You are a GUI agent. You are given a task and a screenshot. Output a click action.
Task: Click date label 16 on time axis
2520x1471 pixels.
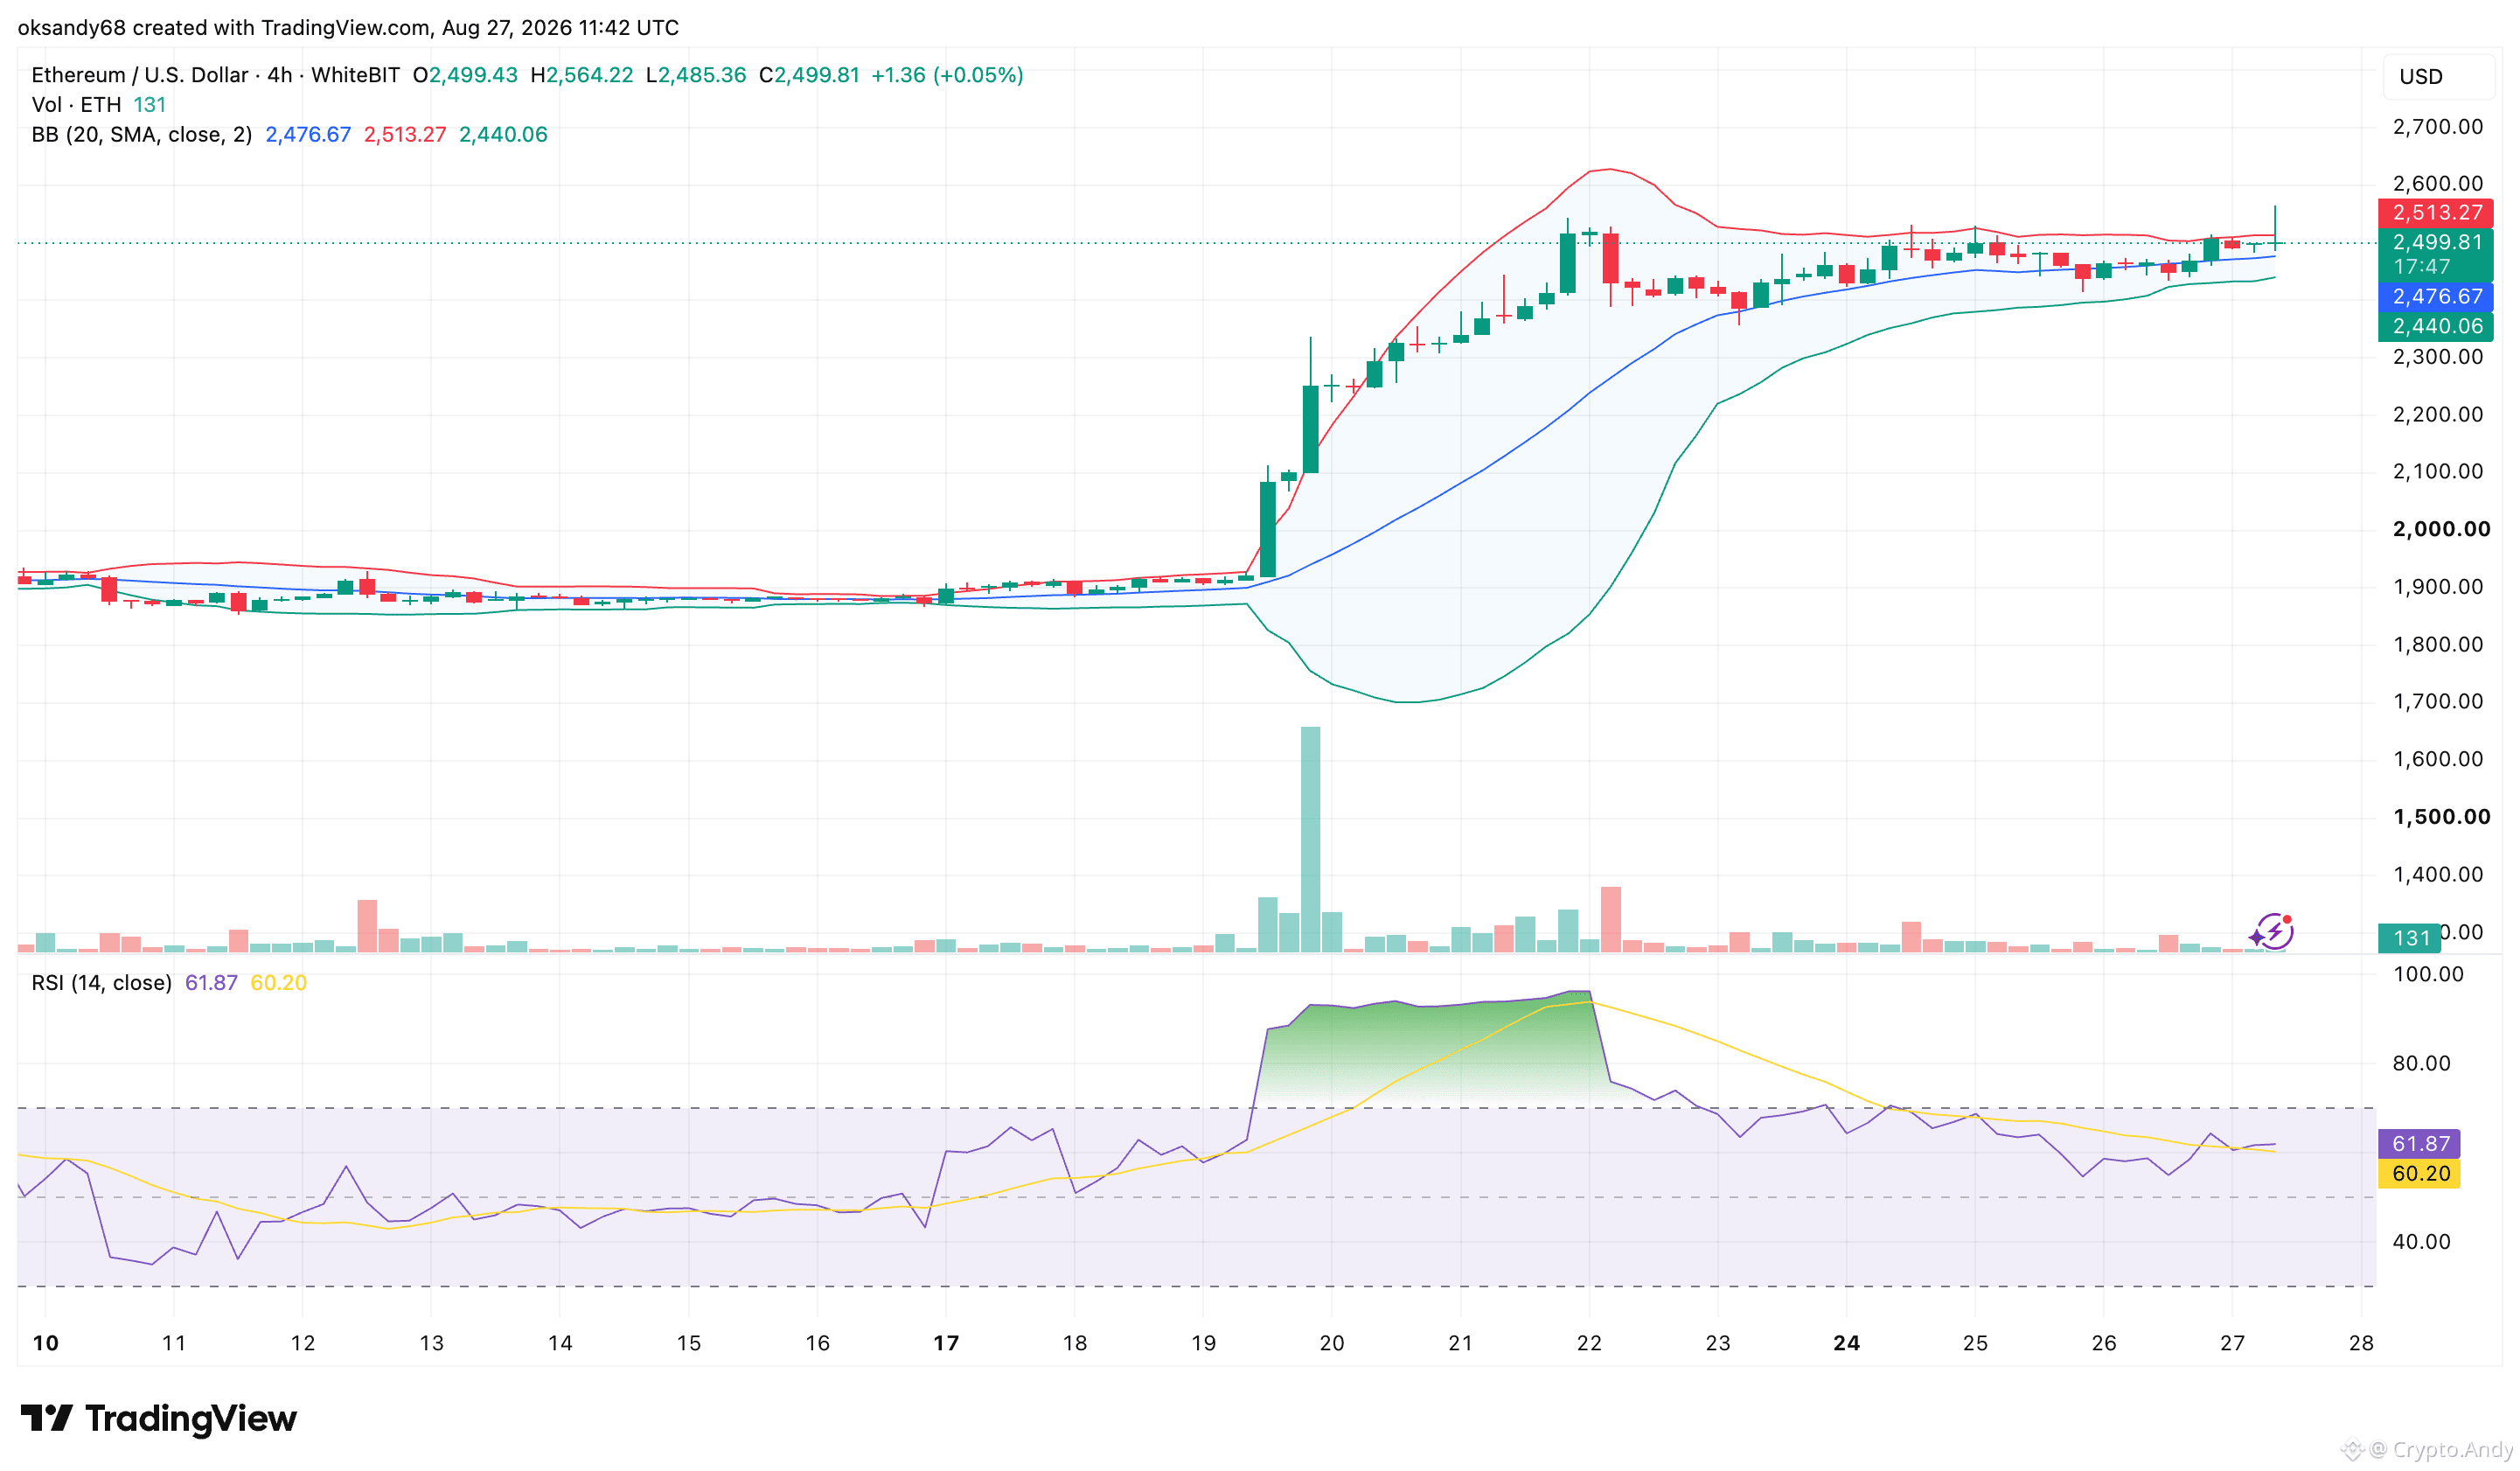click(x=818, y=1343)
